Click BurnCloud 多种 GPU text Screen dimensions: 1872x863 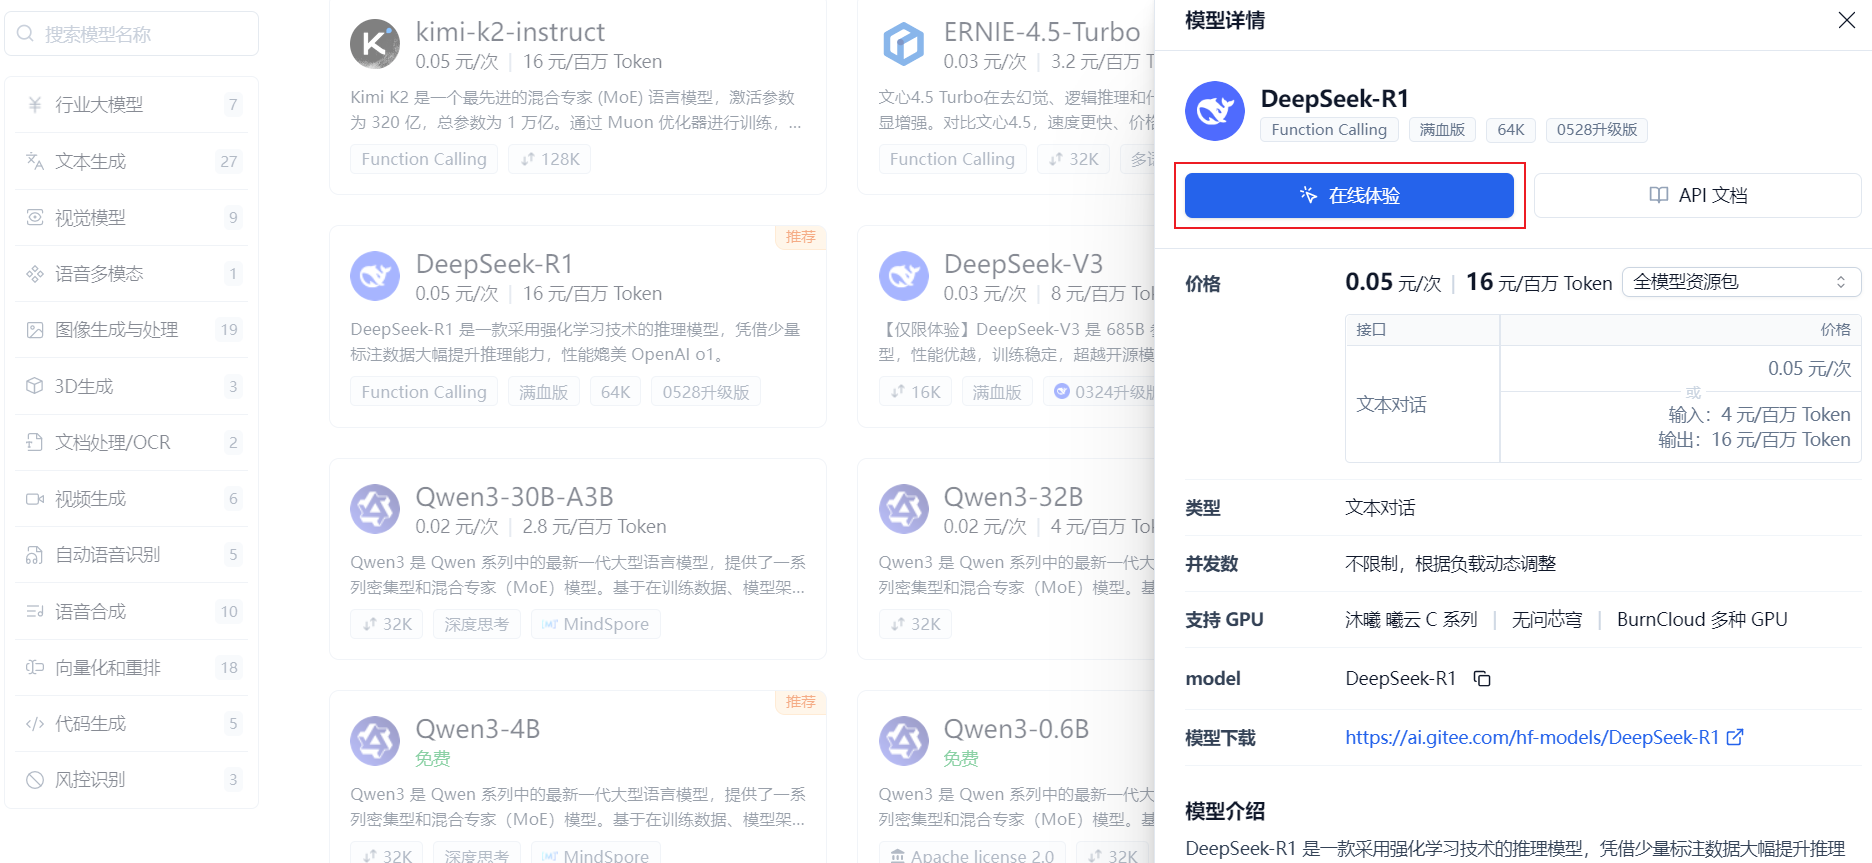[x=1702, y=620]
